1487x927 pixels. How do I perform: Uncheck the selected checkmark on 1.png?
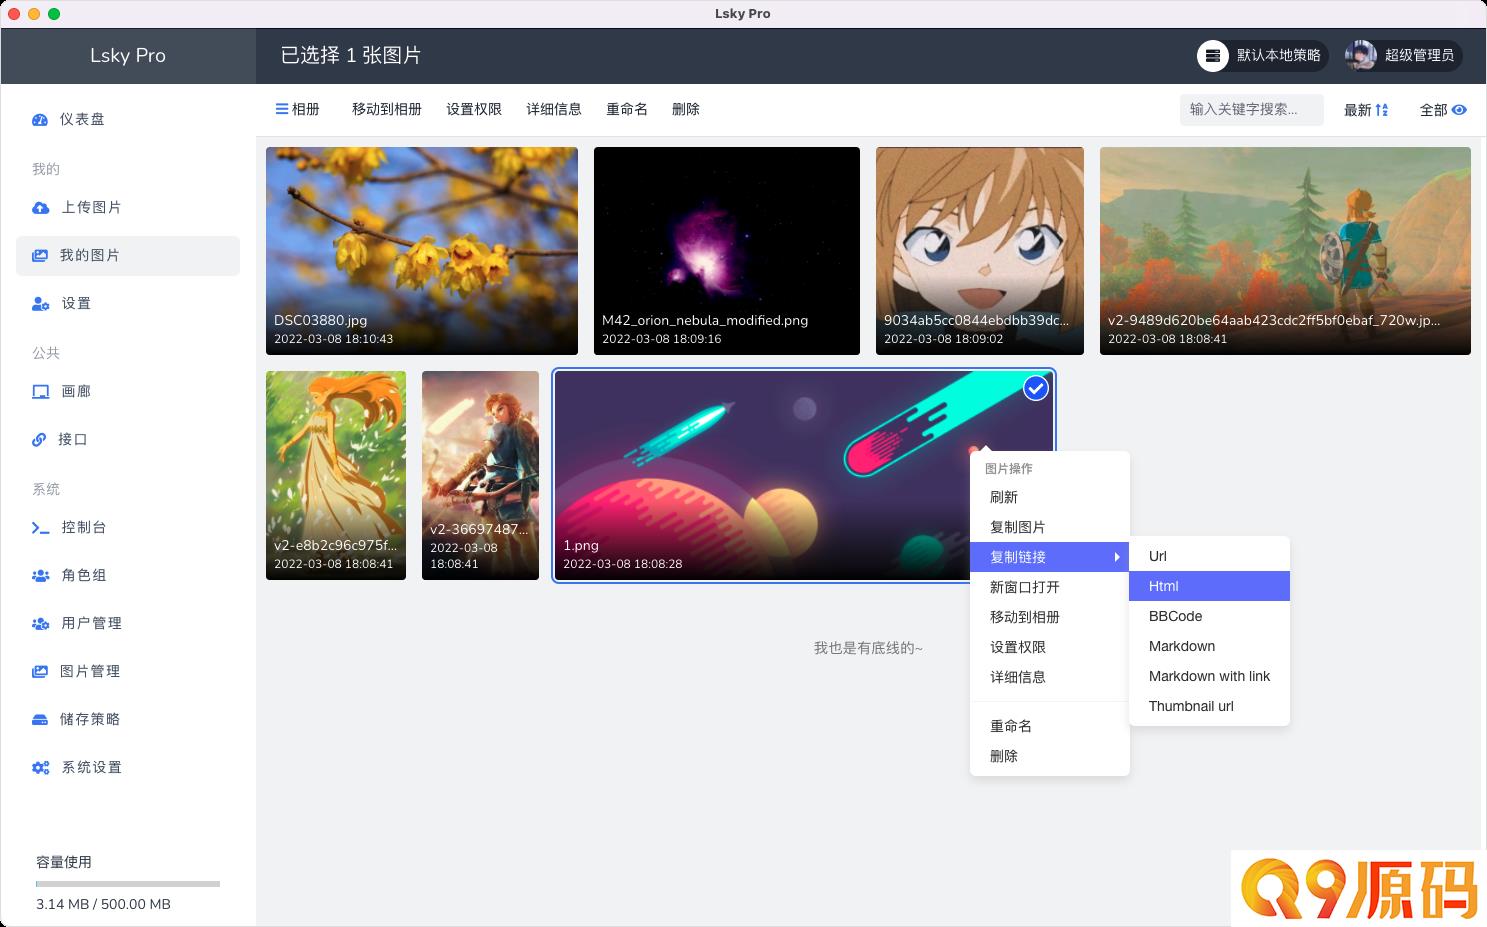[1036, 388]
